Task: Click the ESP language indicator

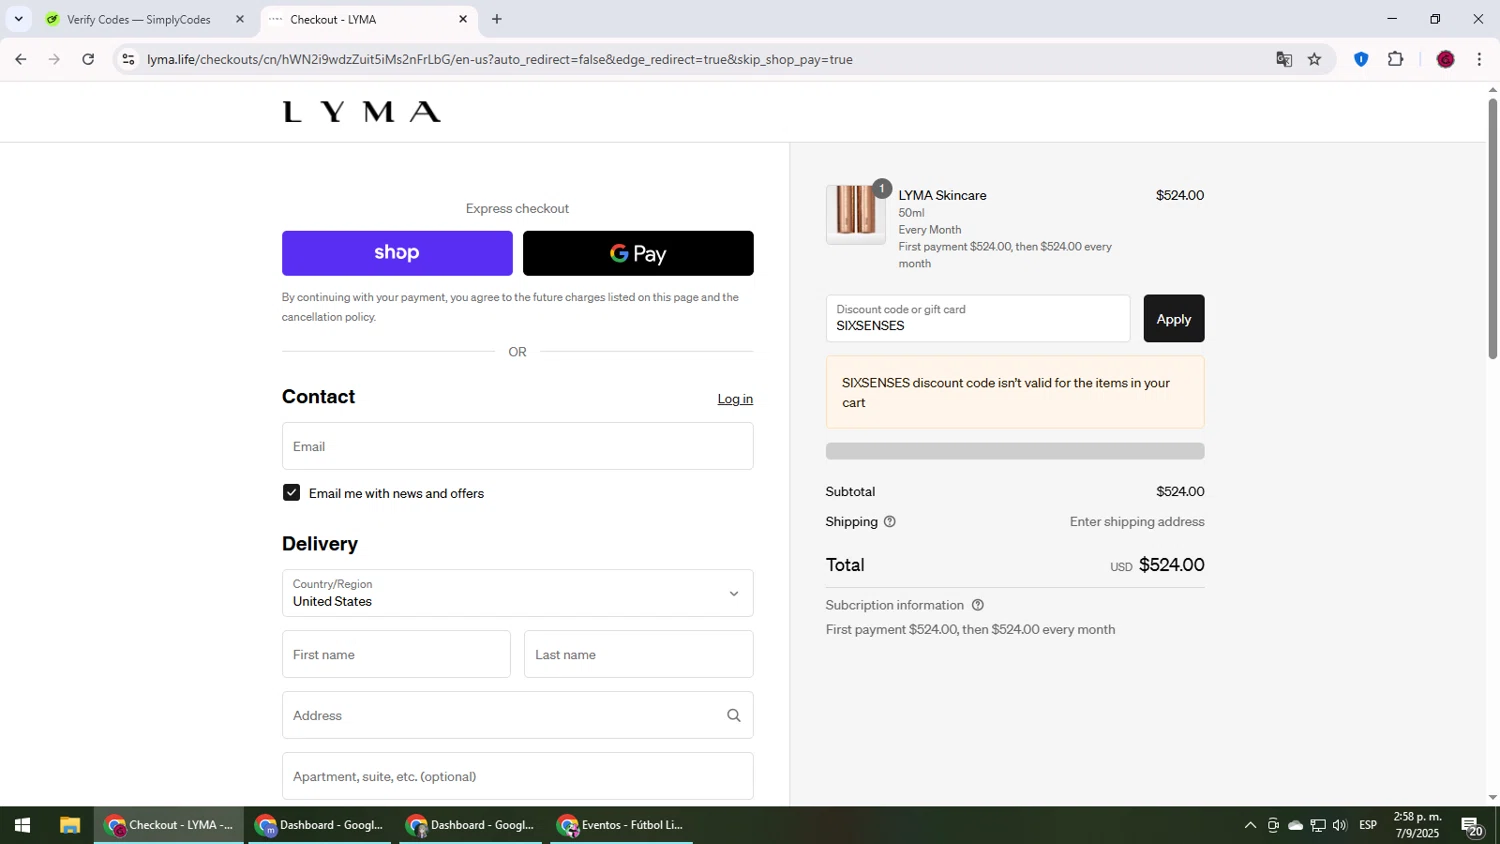Action: (1368, 825)
